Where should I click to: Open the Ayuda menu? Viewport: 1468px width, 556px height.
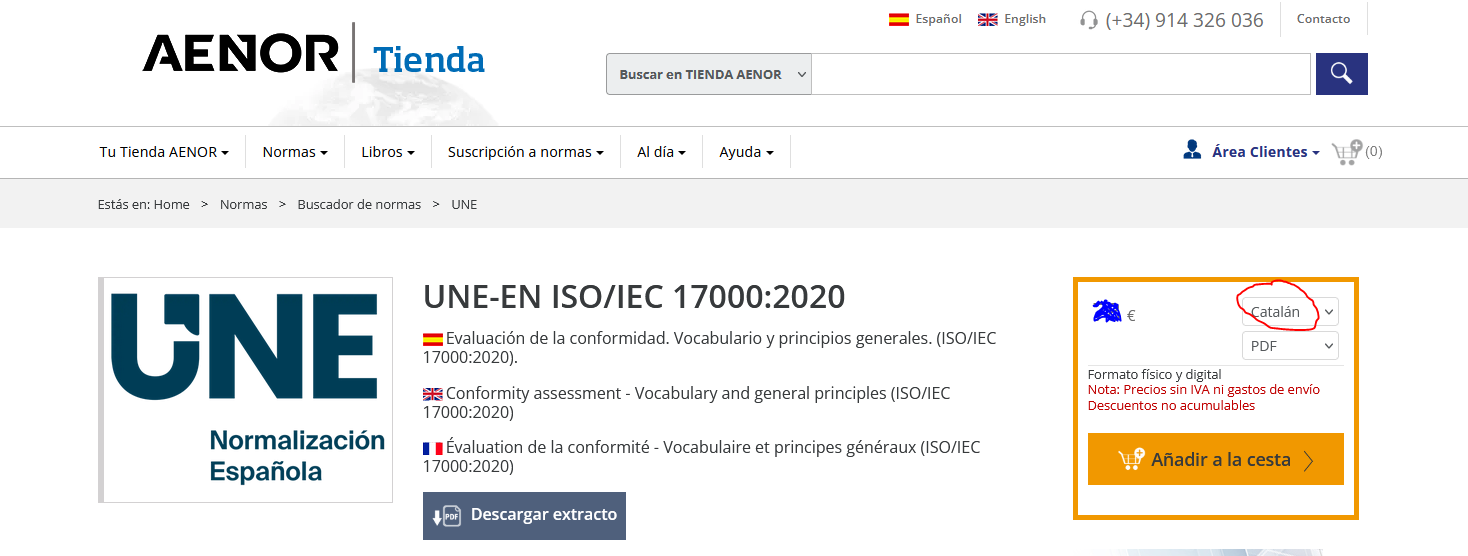(747, 152)
